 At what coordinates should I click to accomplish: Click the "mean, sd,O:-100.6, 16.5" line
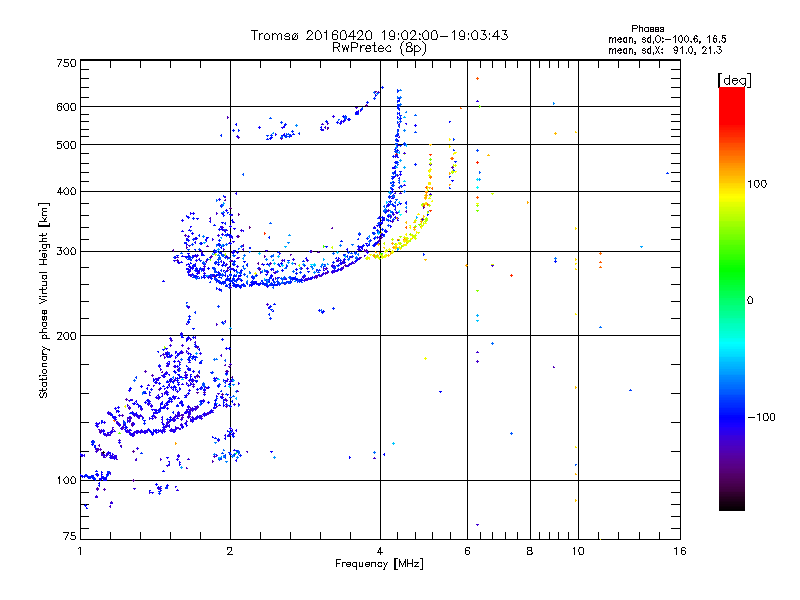pos(667,39)
